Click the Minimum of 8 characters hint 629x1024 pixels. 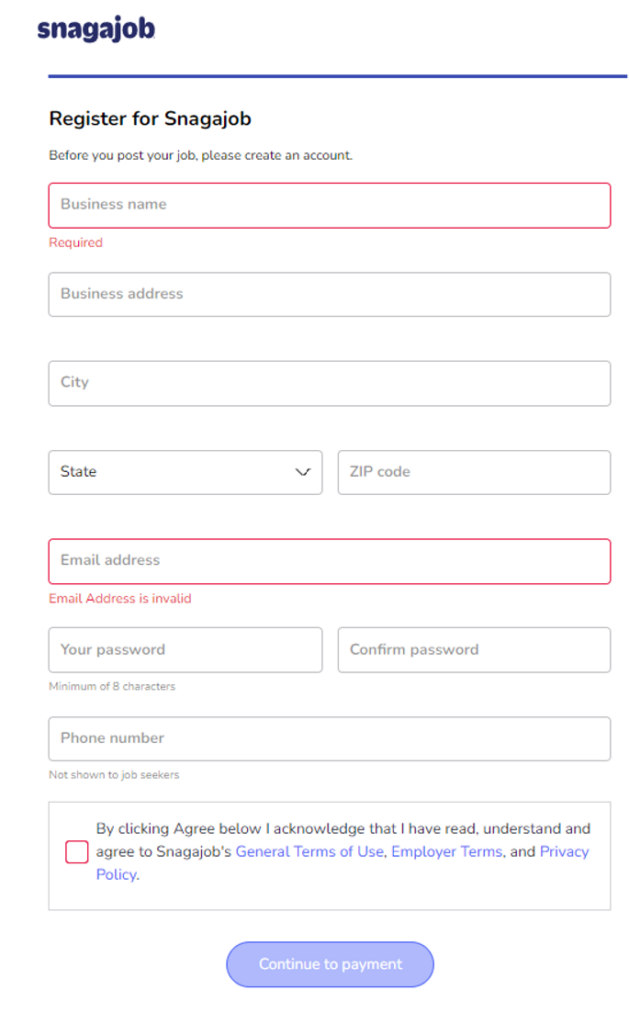tap(112, 686)
